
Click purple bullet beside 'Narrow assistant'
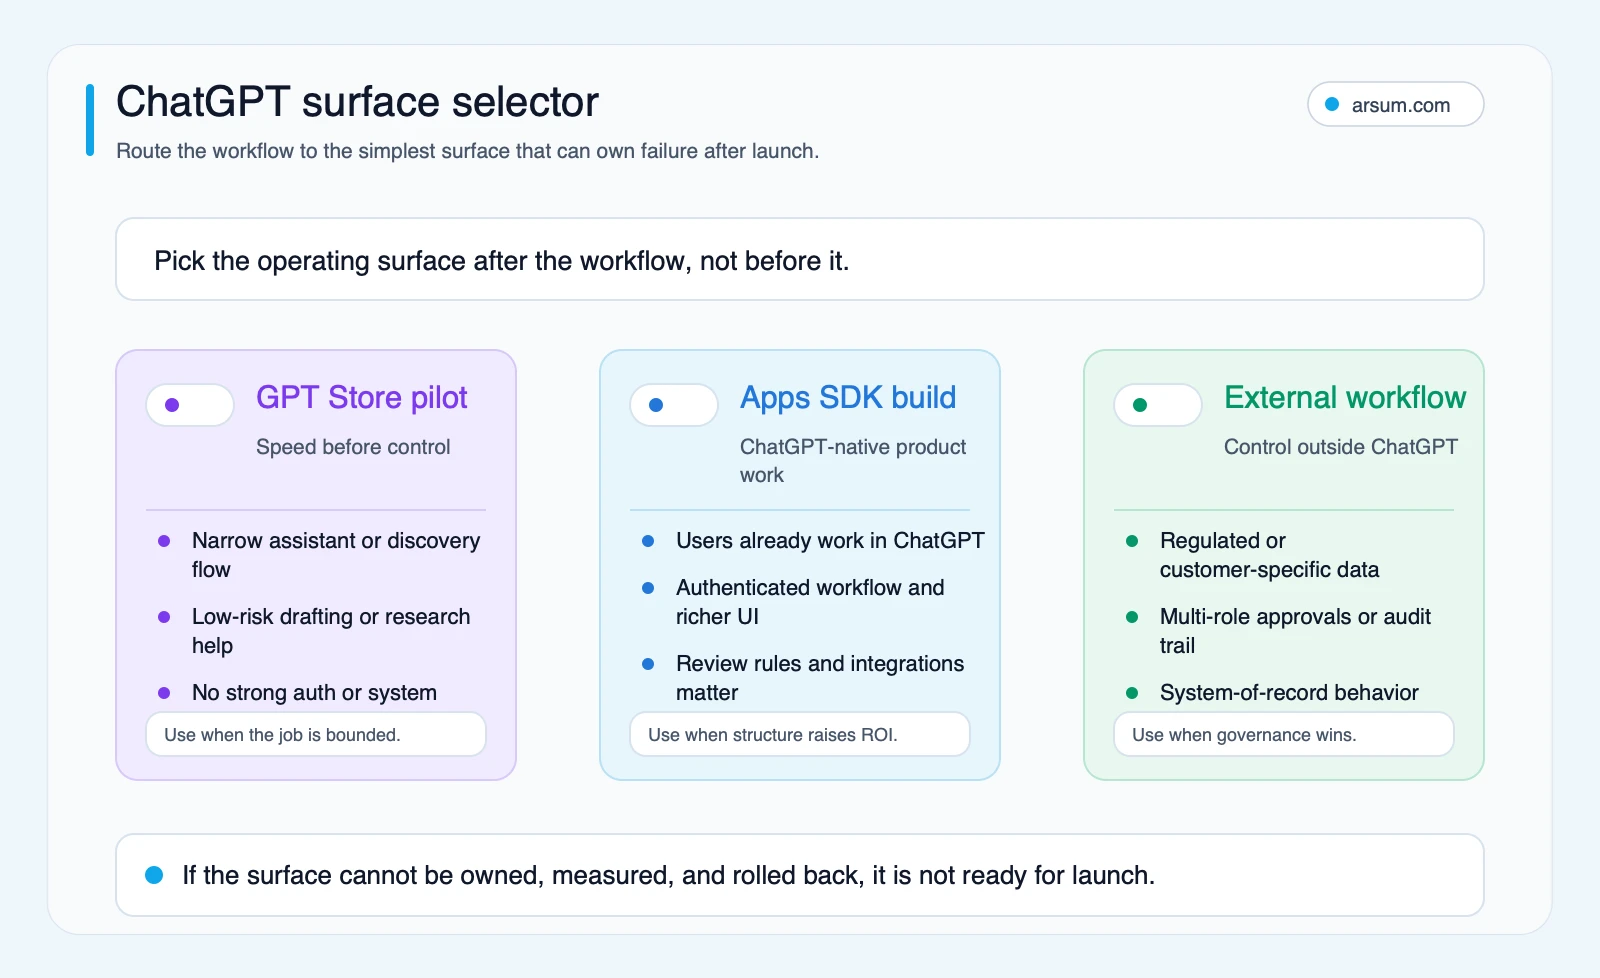click(x=164, y=541)
